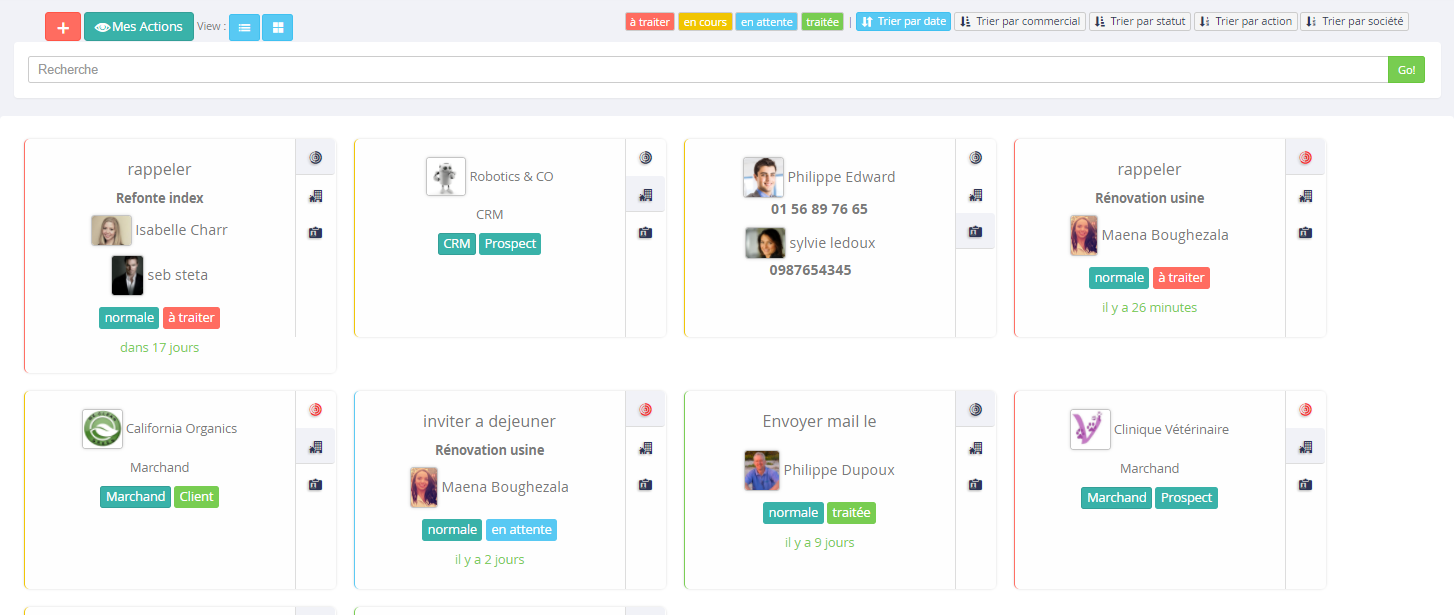This screenshot has width=1454, height=616.
Task: Open the Refonte index title
Action: (x=160, y=198)
